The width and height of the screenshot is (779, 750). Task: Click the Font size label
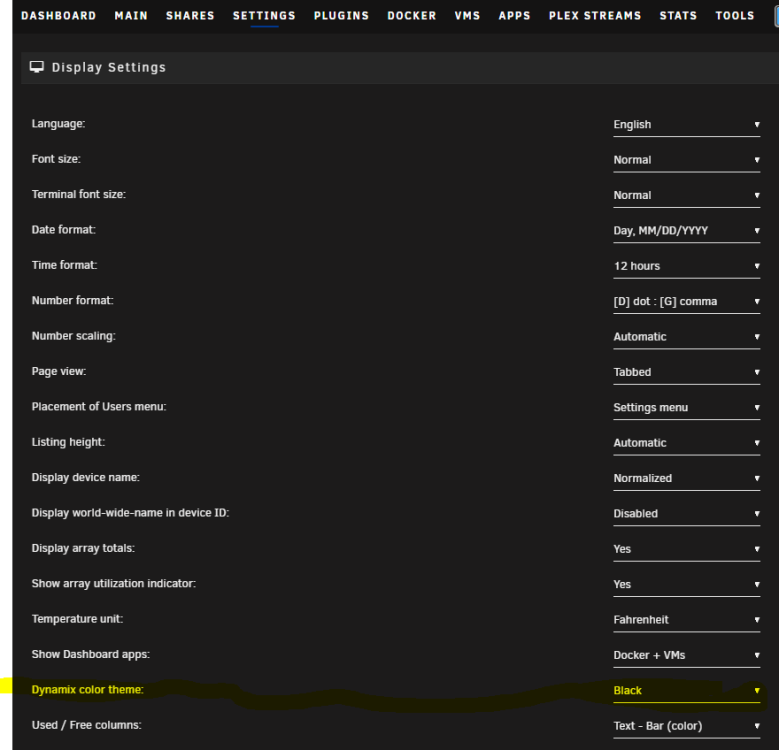tap(56, 159)
